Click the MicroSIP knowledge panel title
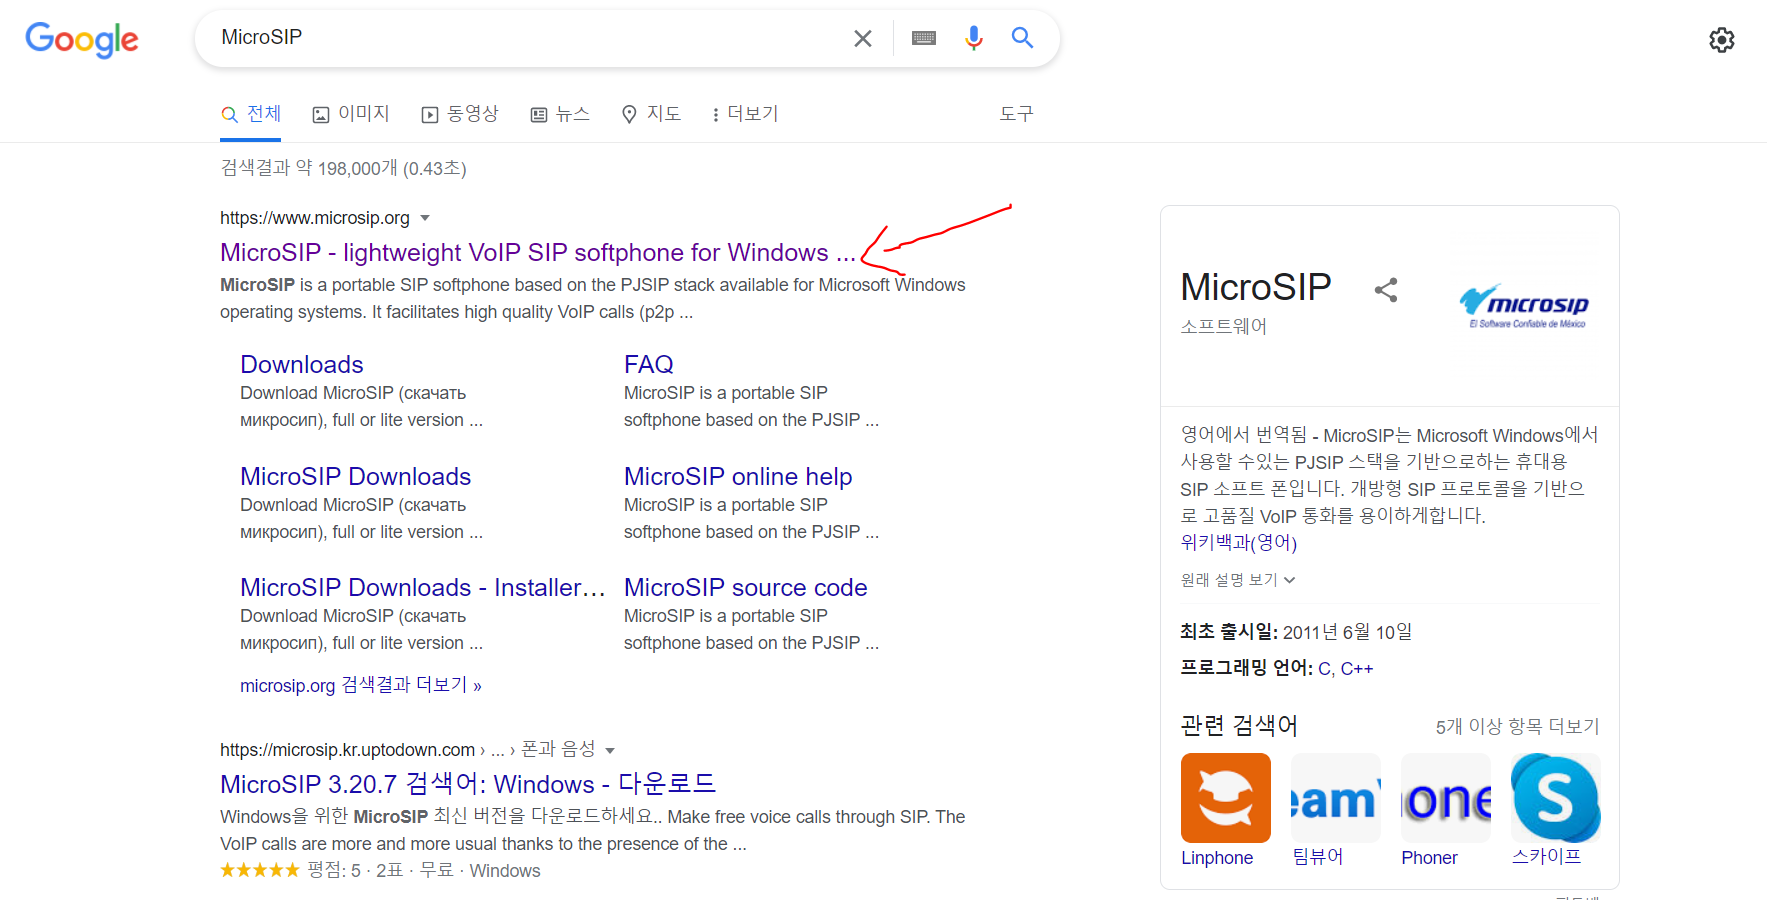Image resolution: width=1767 pixels, height=900 pixels. pos(1256,287)
